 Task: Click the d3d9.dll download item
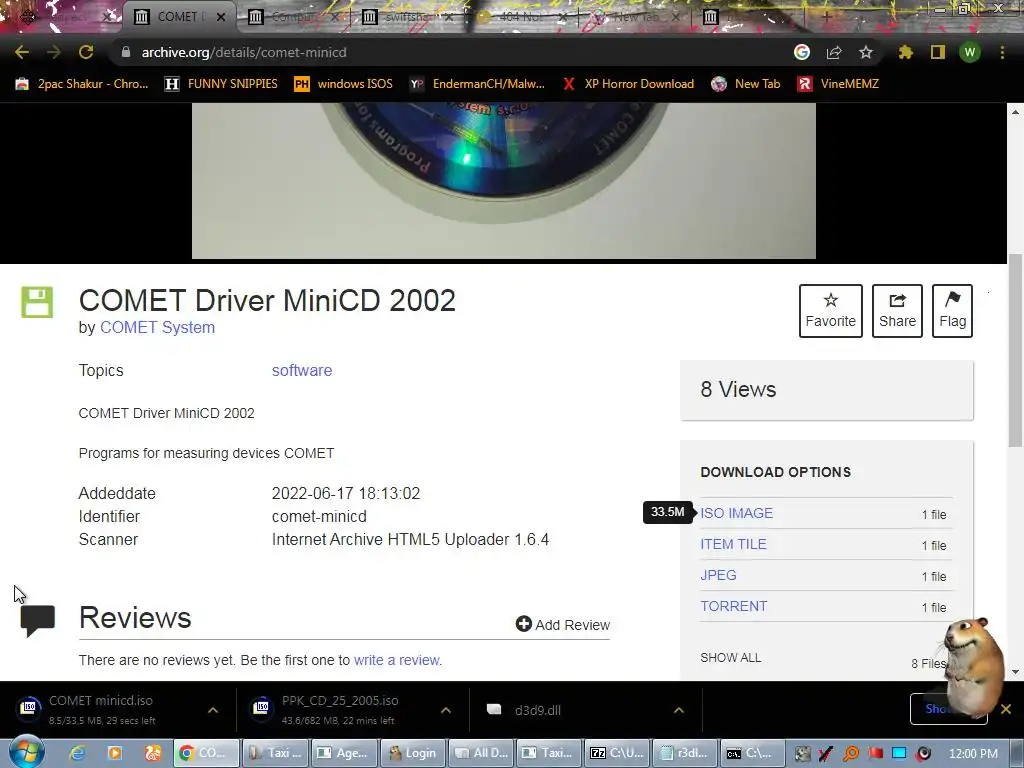[x=537, y=710]
